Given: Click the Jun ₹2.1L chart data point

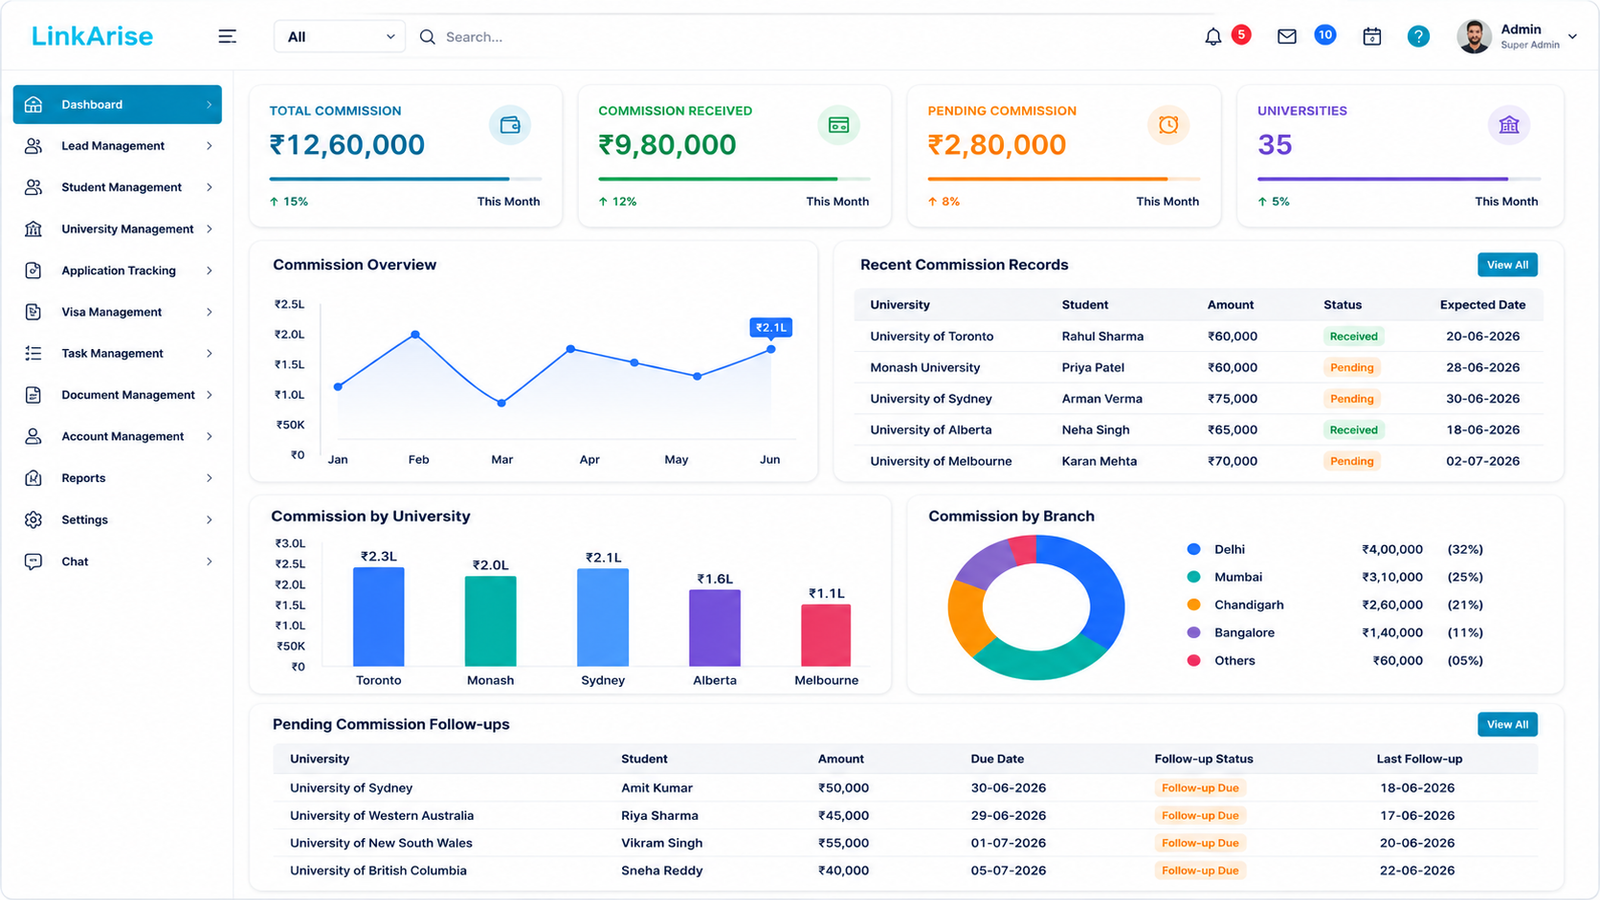Looking at the screenshot, I should coord(771,349).
